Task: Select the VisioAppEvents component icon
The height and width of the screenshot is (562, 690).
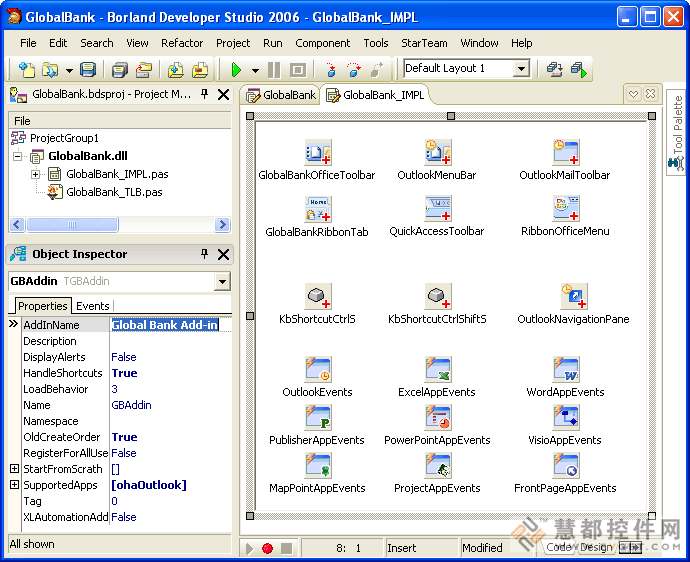Action: [565, 418]
